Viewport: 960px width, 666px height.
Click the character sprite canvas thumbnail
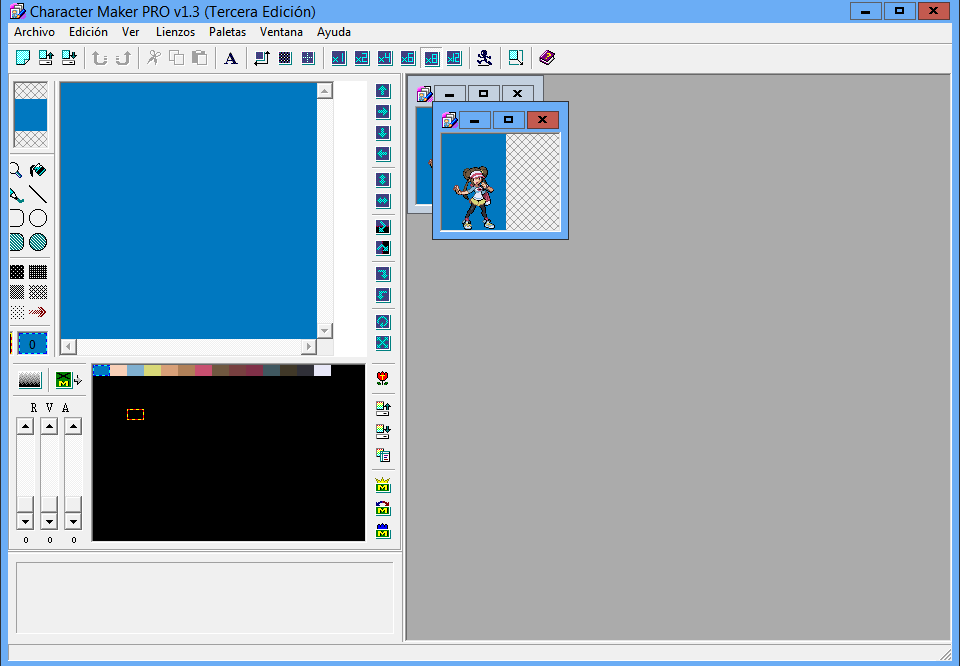pos(473,182)
